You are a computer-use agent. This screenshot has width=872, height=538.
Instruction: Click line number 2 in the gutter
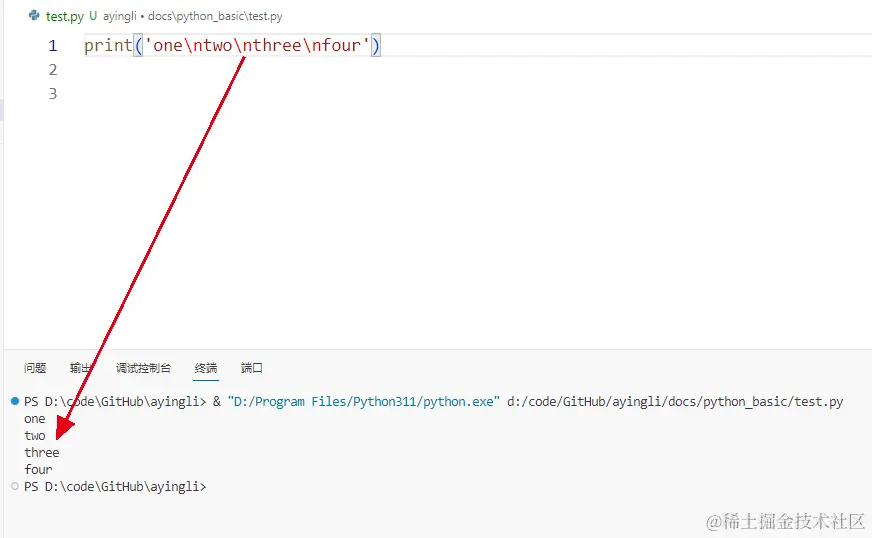coord(53,70)
